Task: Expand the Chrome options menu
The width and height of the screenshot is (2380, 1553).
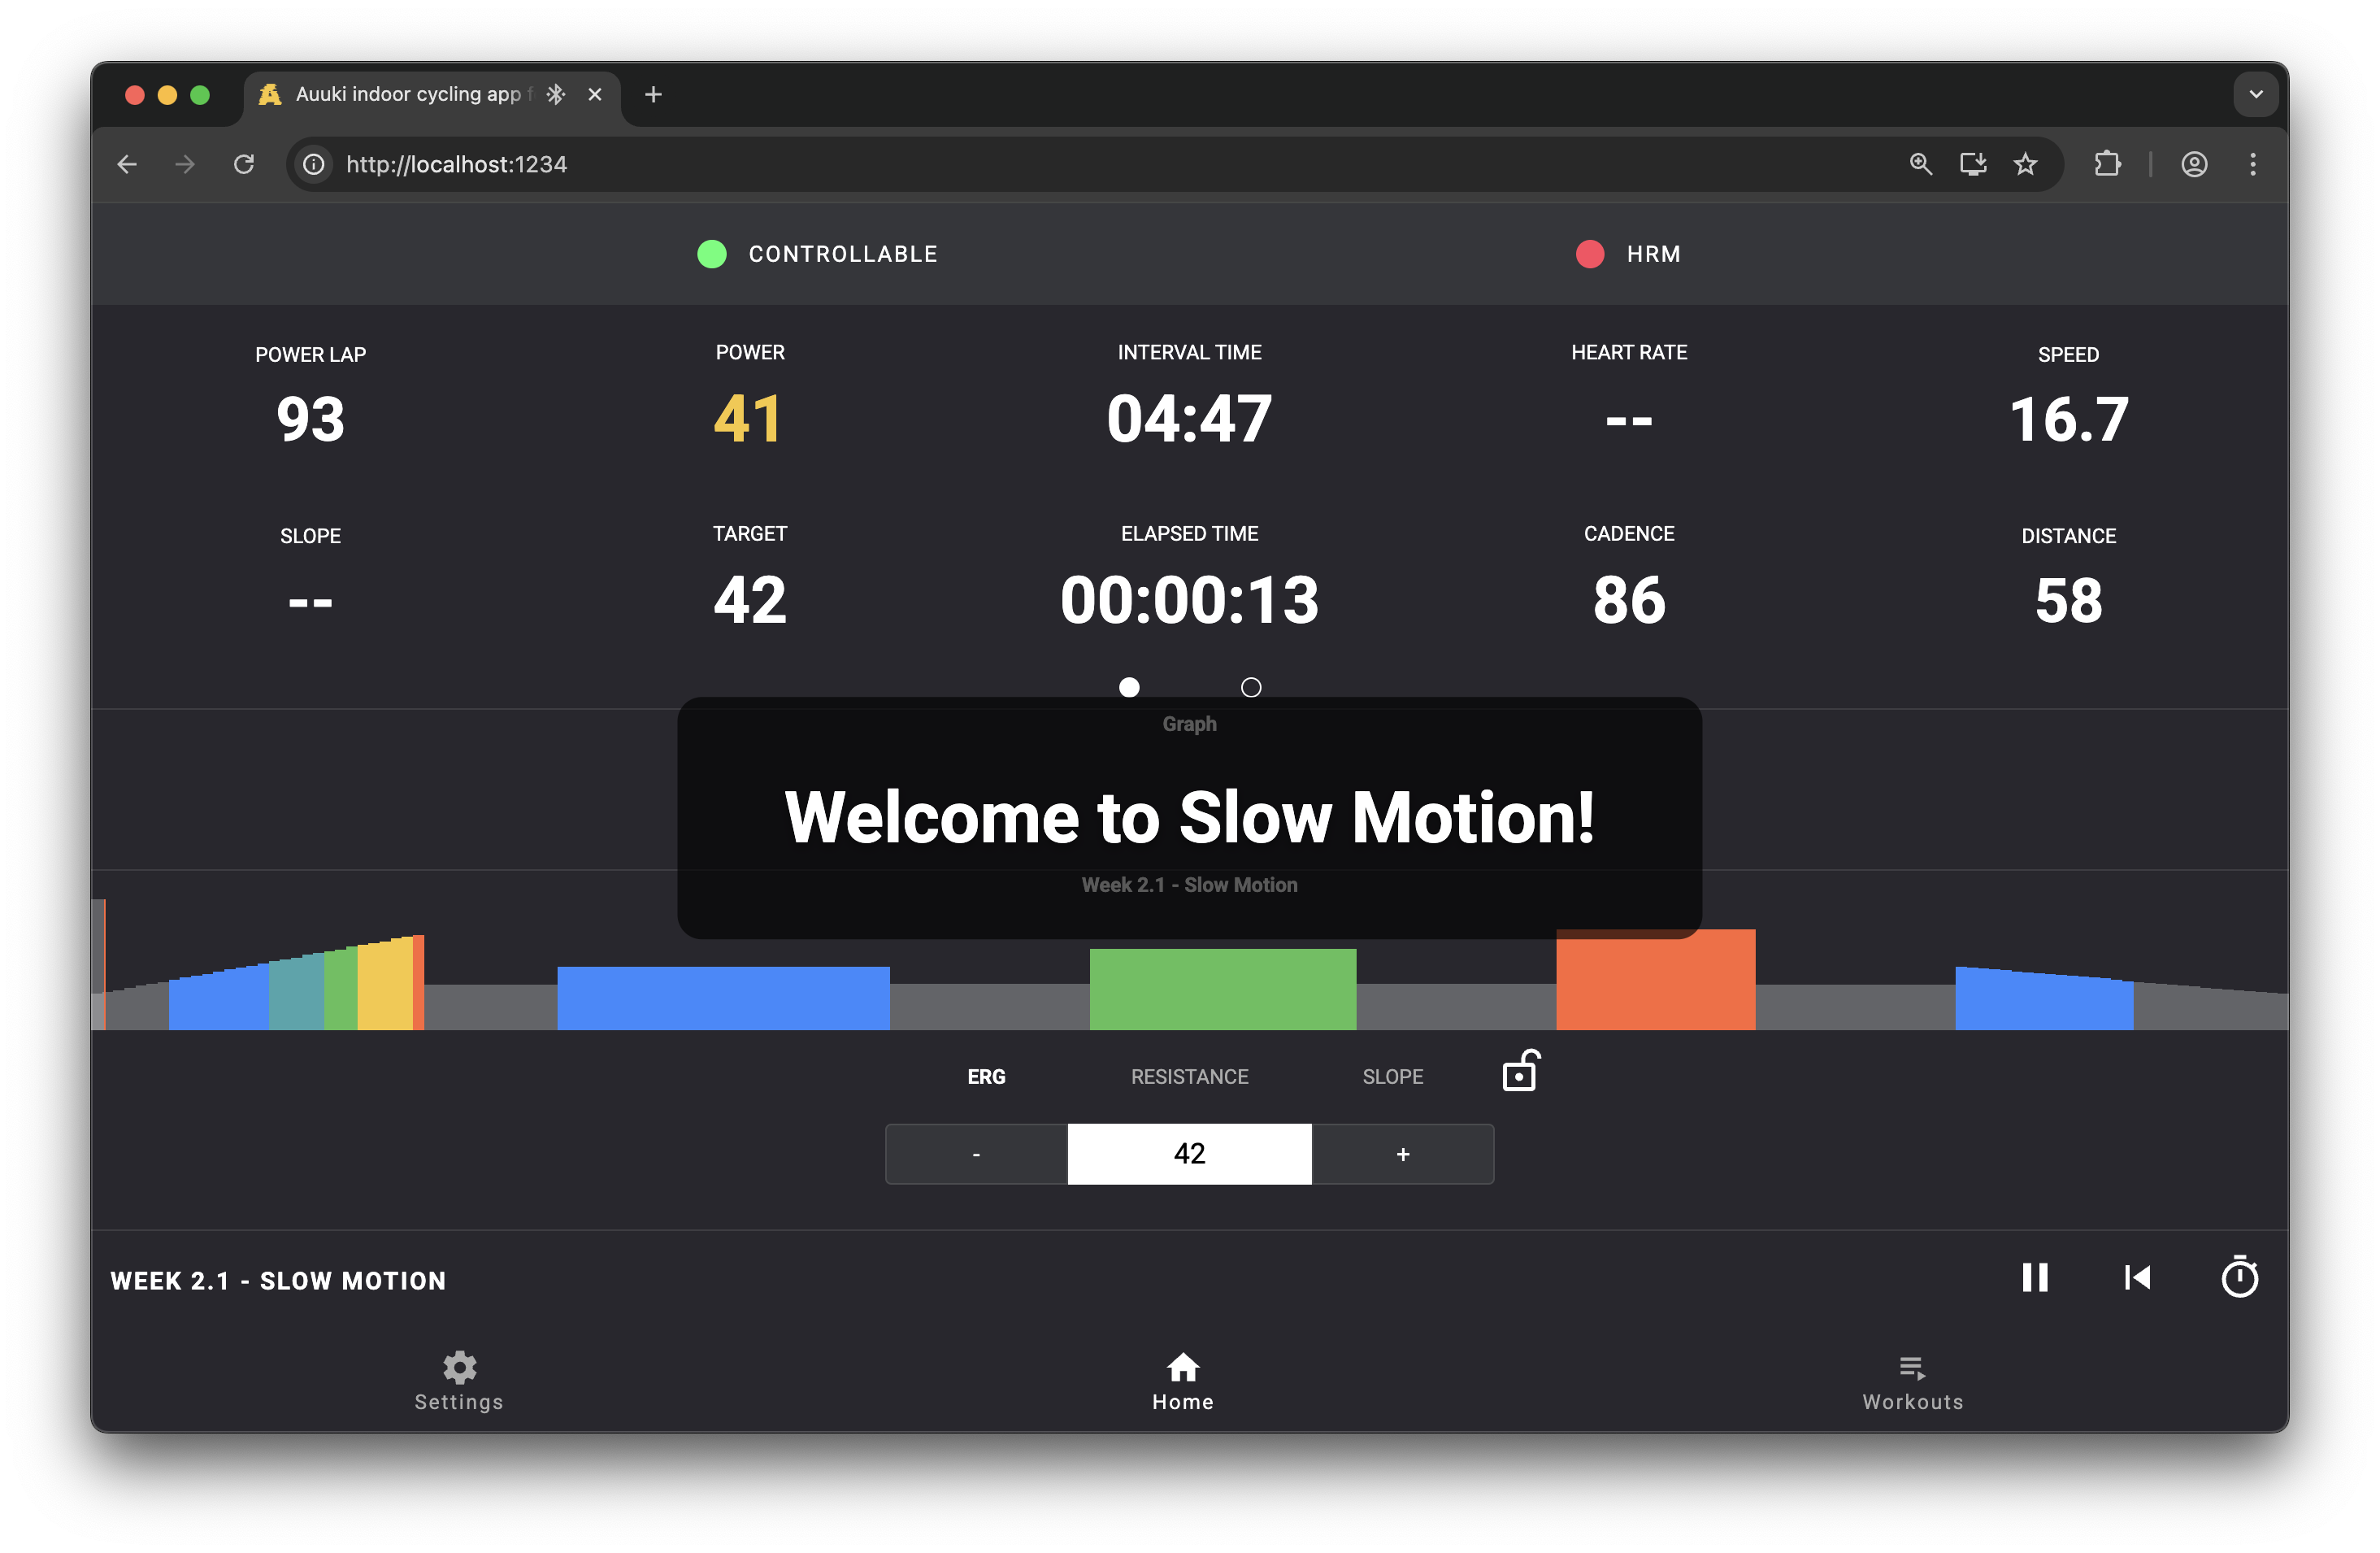Action: coord(2253,164)
